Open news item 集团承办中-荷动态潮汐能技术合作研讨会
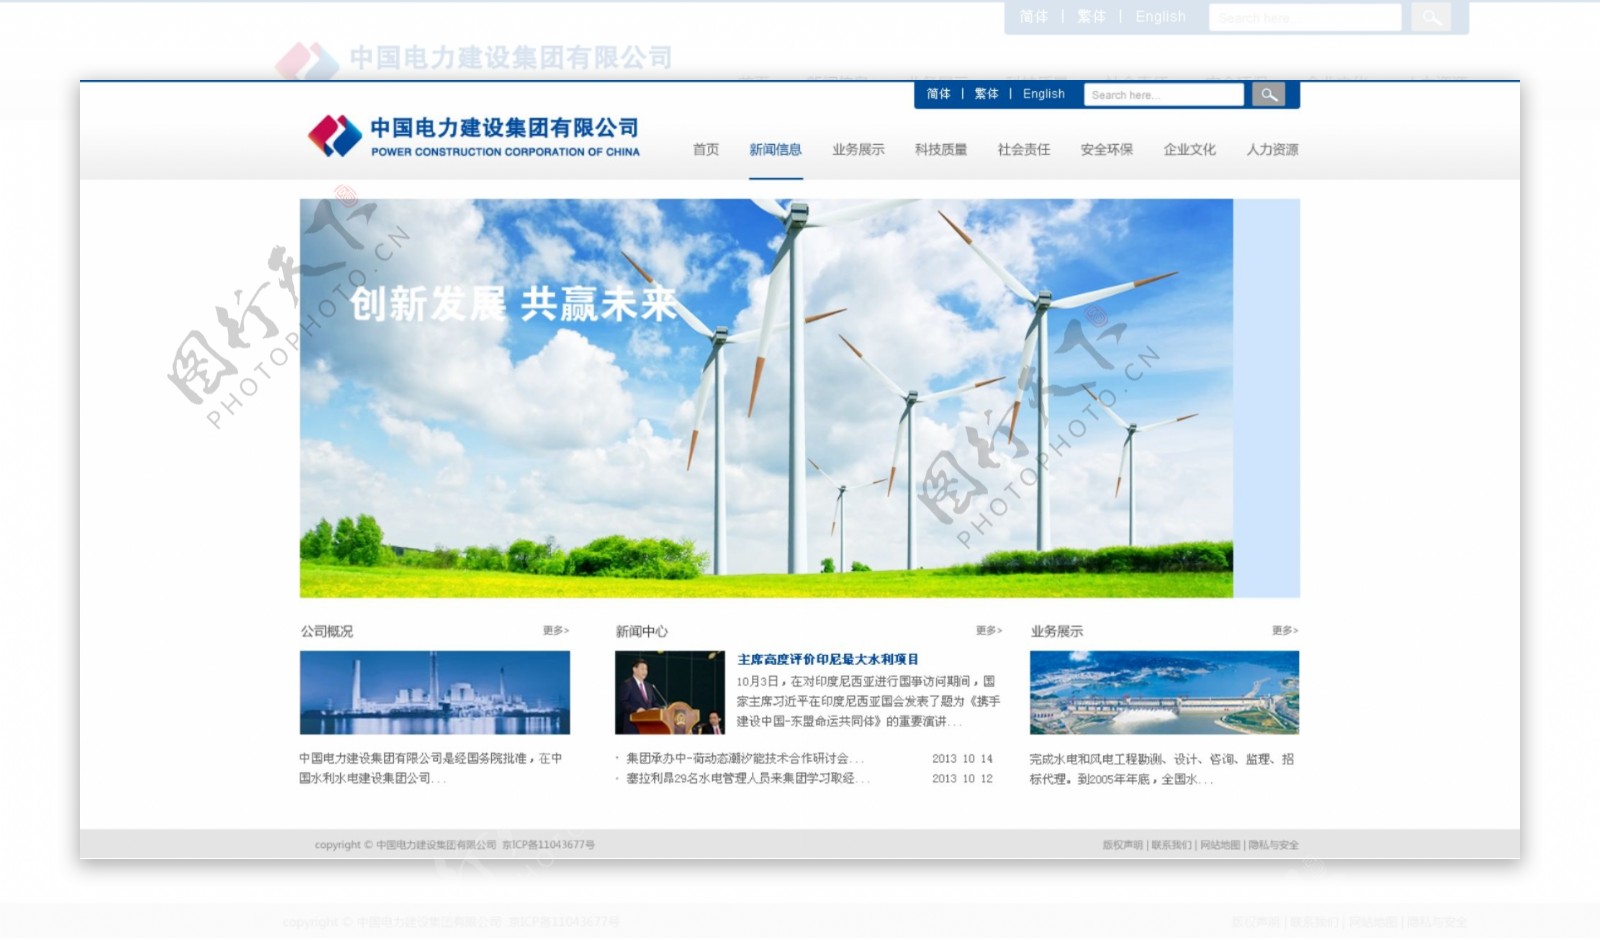 (x=745, y=759)
